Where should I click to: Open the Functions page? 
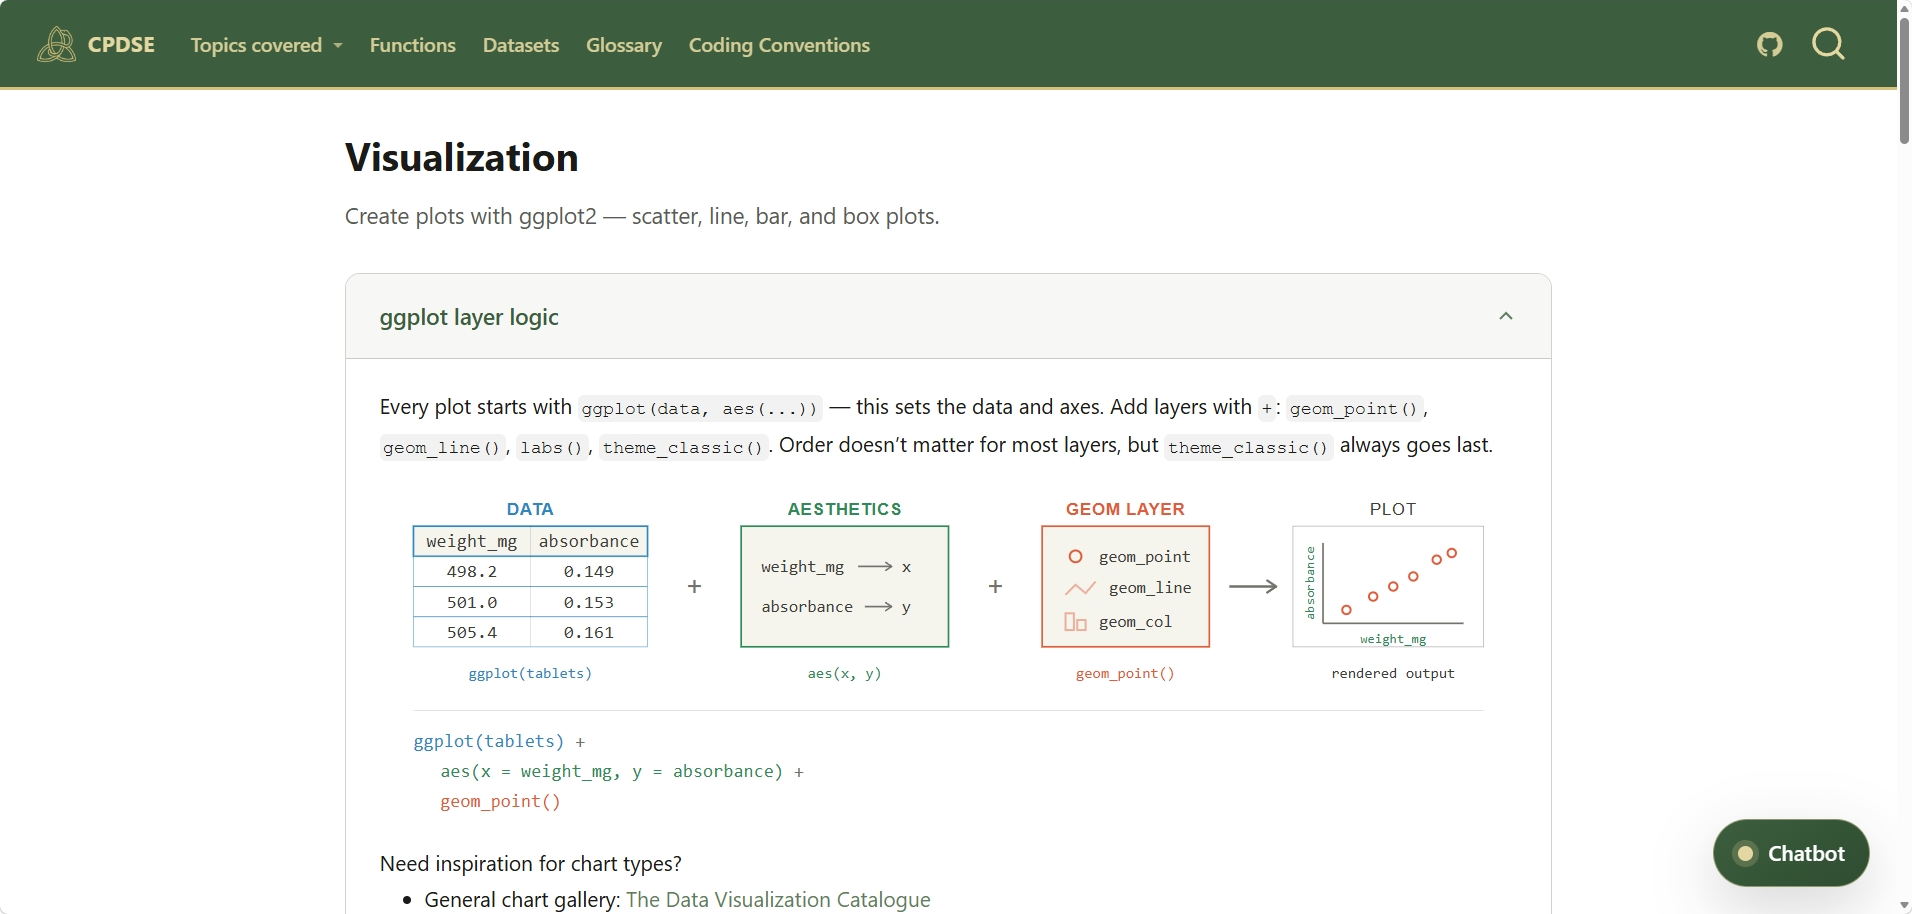click(412, 45)
